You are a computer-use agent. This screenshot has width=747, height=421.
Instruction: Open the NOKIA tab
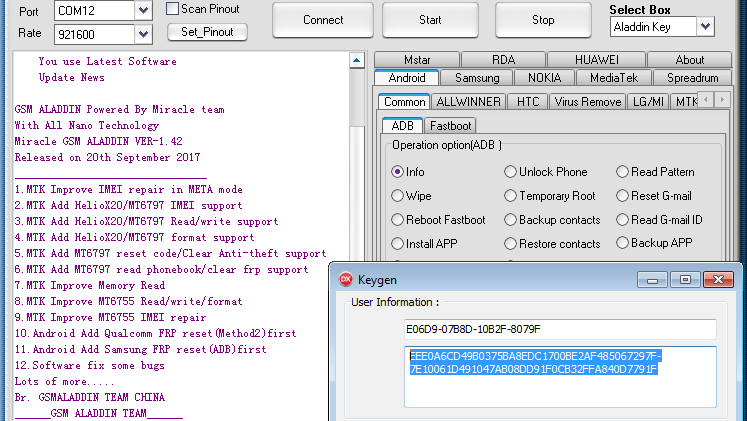click(545, 78)
